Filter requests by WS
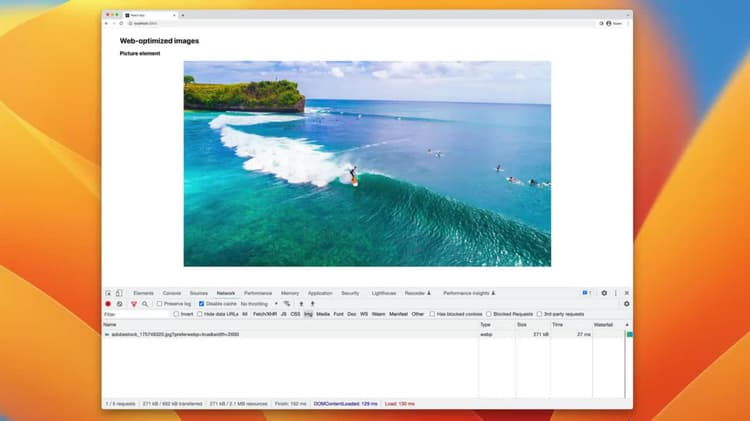 point(364,314)
